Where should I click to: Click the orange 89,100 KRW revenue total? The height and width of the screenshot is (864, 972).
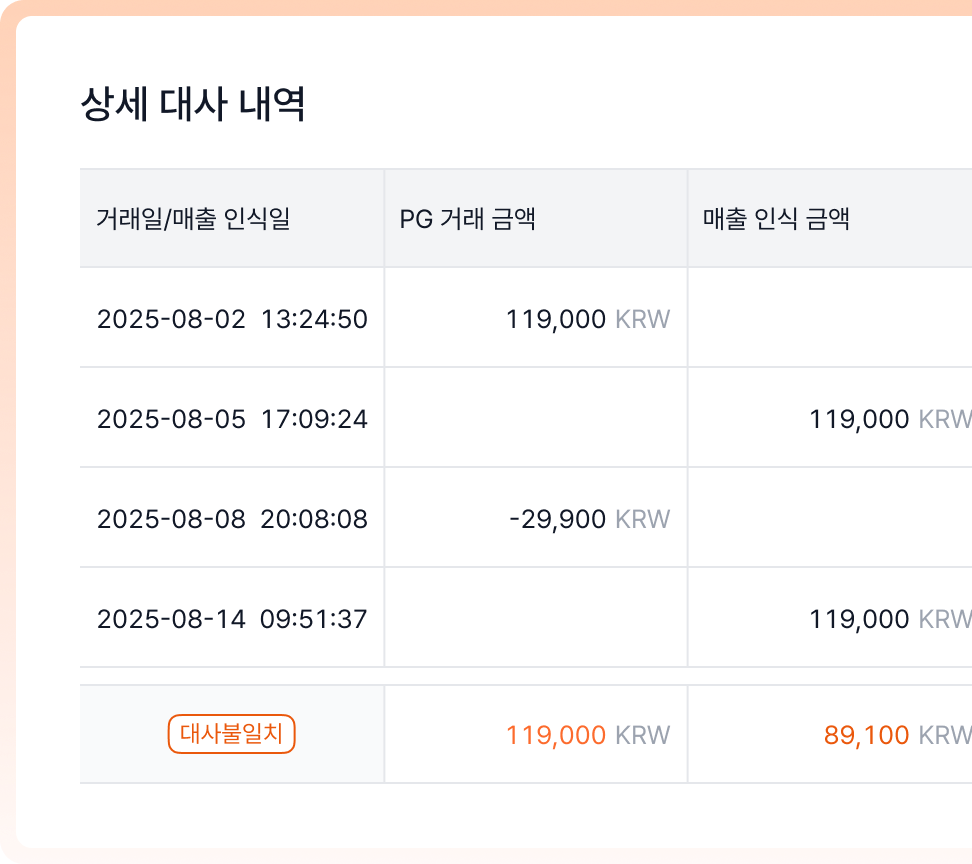click(898, 735)
